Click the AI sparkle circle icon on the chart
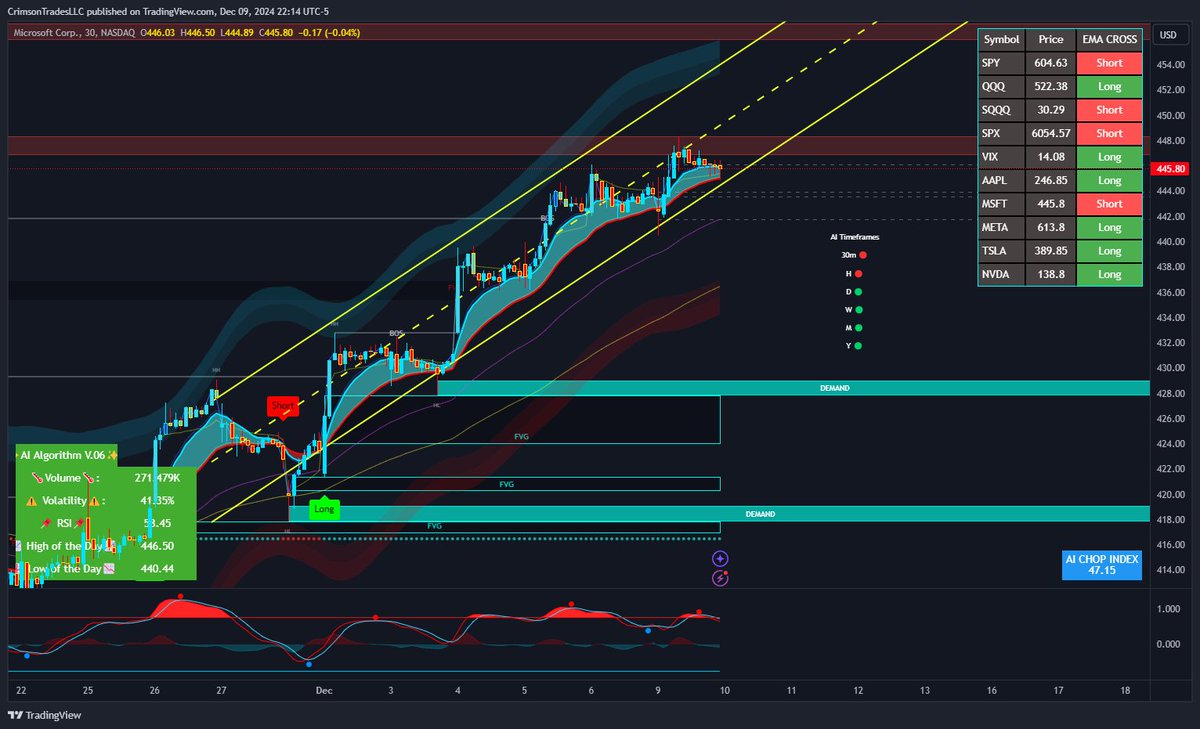Image resolution: width=1200 pixels, height=729 pixels. click(x=720, y=558)
